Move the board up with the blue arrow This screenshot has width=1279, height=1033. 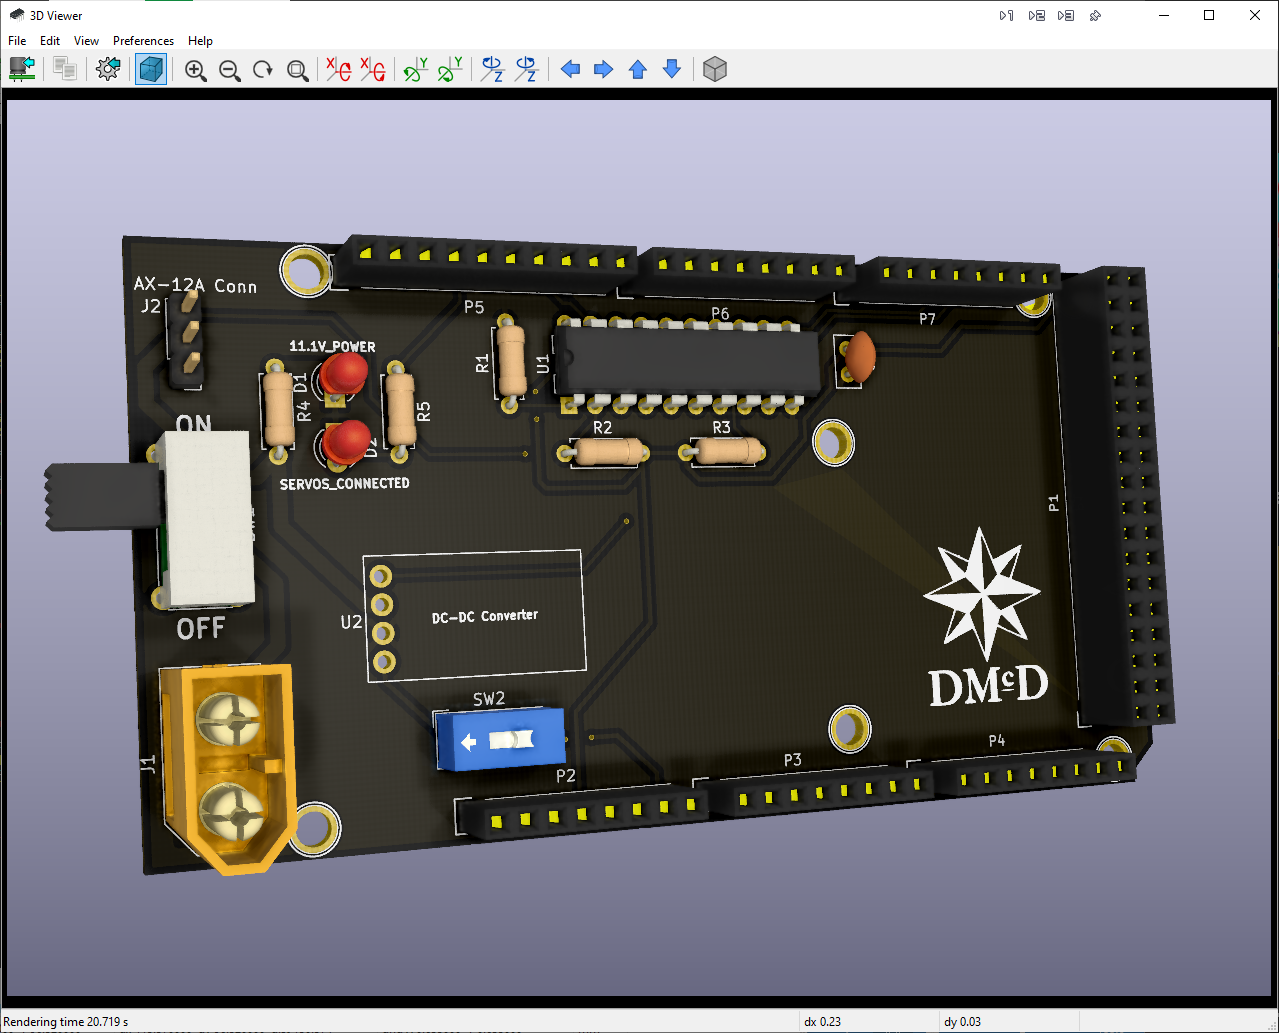coord(638,69)
